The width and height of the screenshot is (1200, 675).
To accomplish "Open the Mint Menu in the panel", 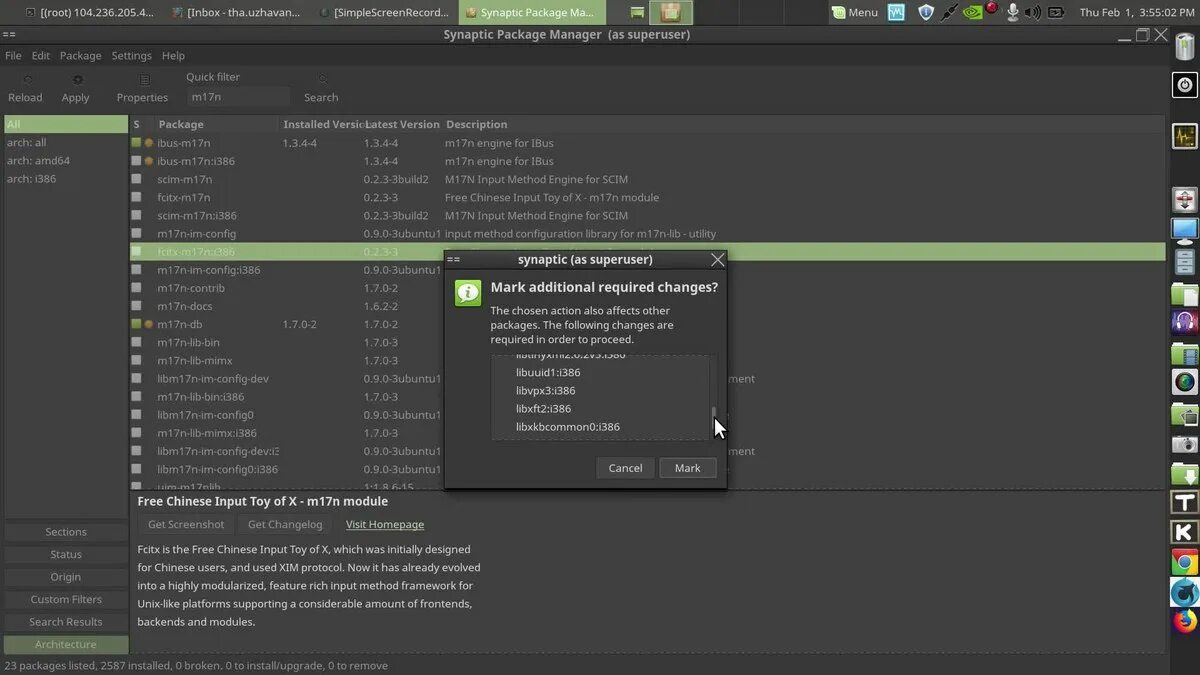I will (855, 12).
